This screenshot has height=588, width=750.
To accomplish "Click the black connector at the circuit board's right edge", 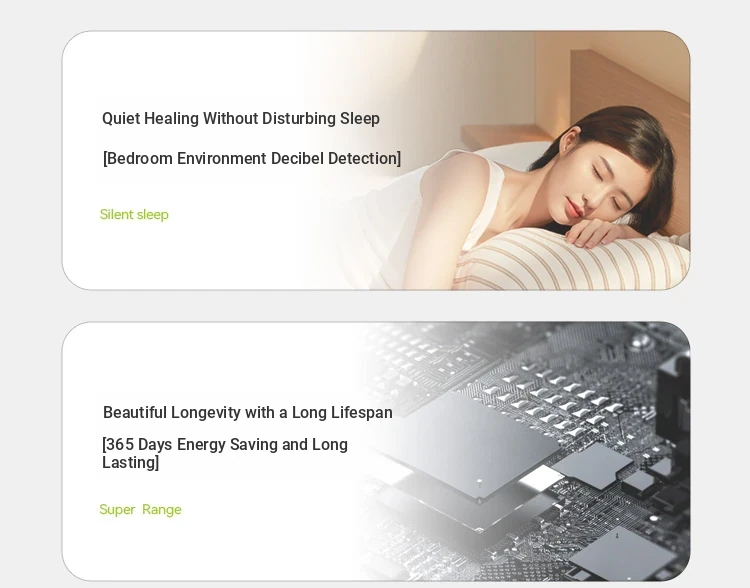I will 673,392.
